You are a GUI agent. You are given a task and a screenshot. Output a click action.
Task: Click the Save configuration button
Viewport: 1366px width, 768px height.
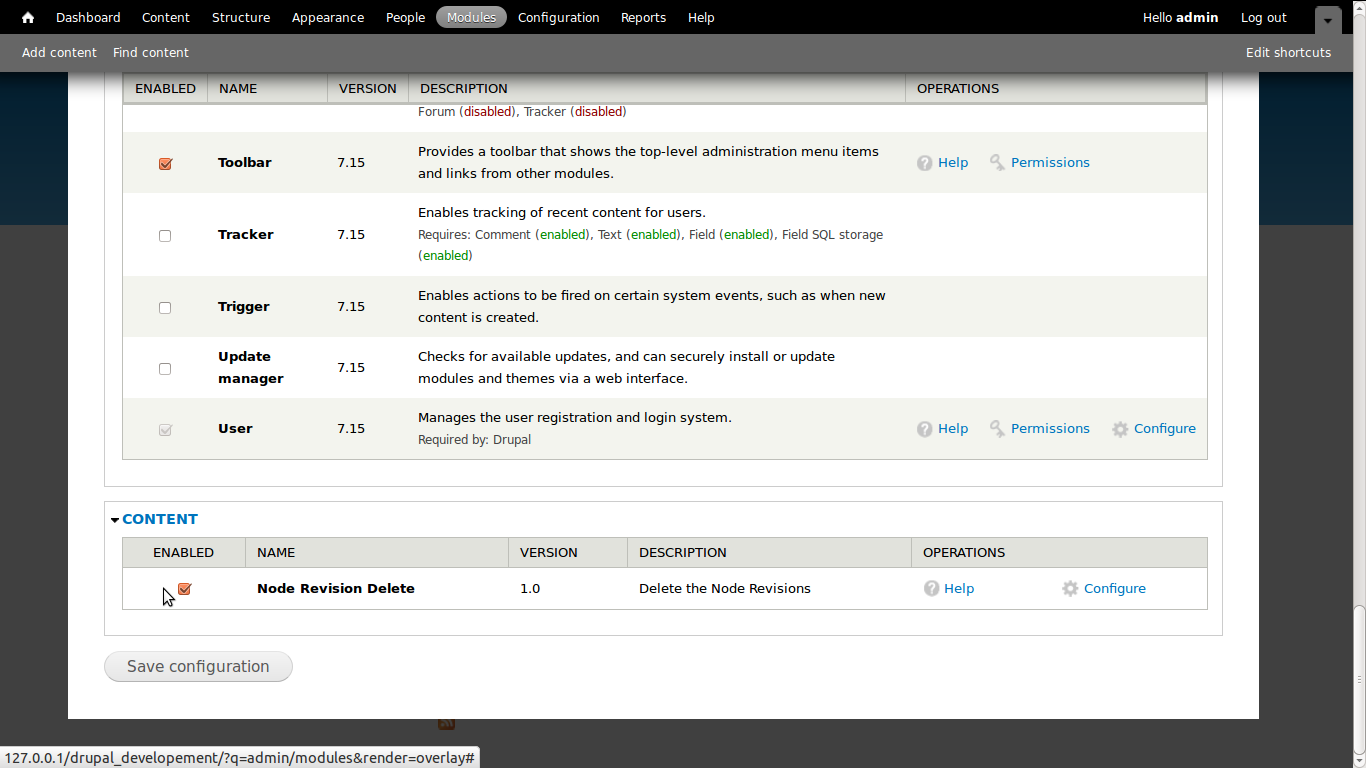[198, 666]
